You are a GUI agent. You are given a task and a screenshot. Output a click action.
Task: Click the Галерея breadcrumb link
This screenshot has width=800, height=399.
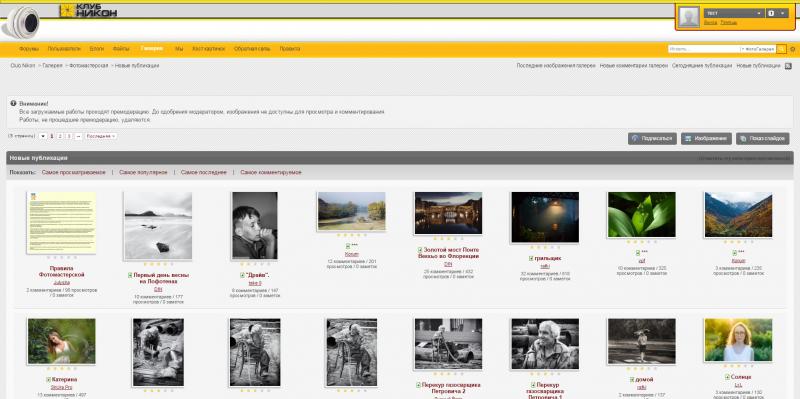53,66
